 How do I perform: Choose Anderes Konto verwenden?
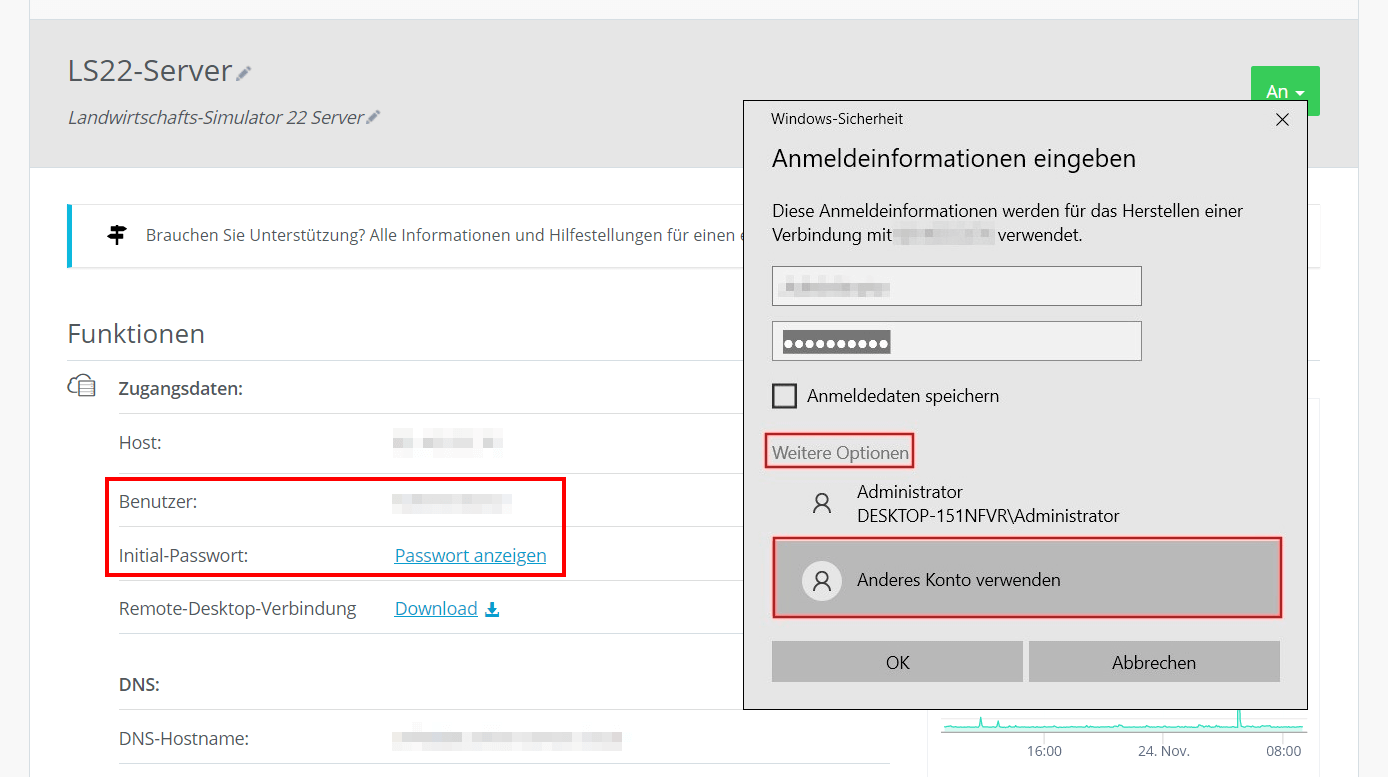1027,580
